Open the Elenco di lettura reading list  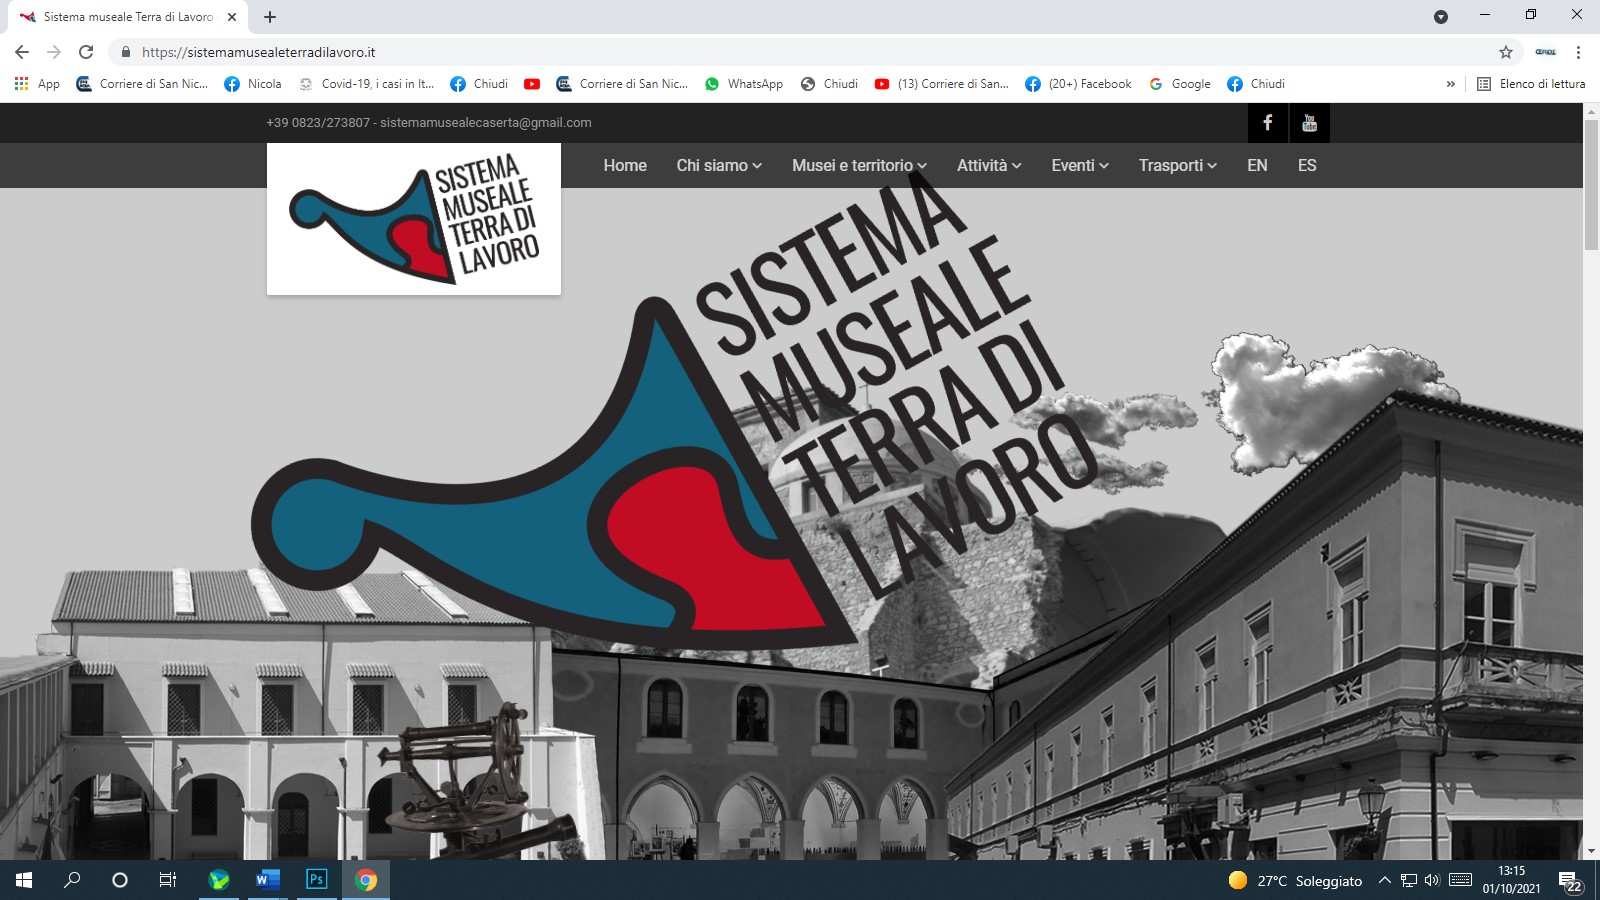tap(1530, 84)
